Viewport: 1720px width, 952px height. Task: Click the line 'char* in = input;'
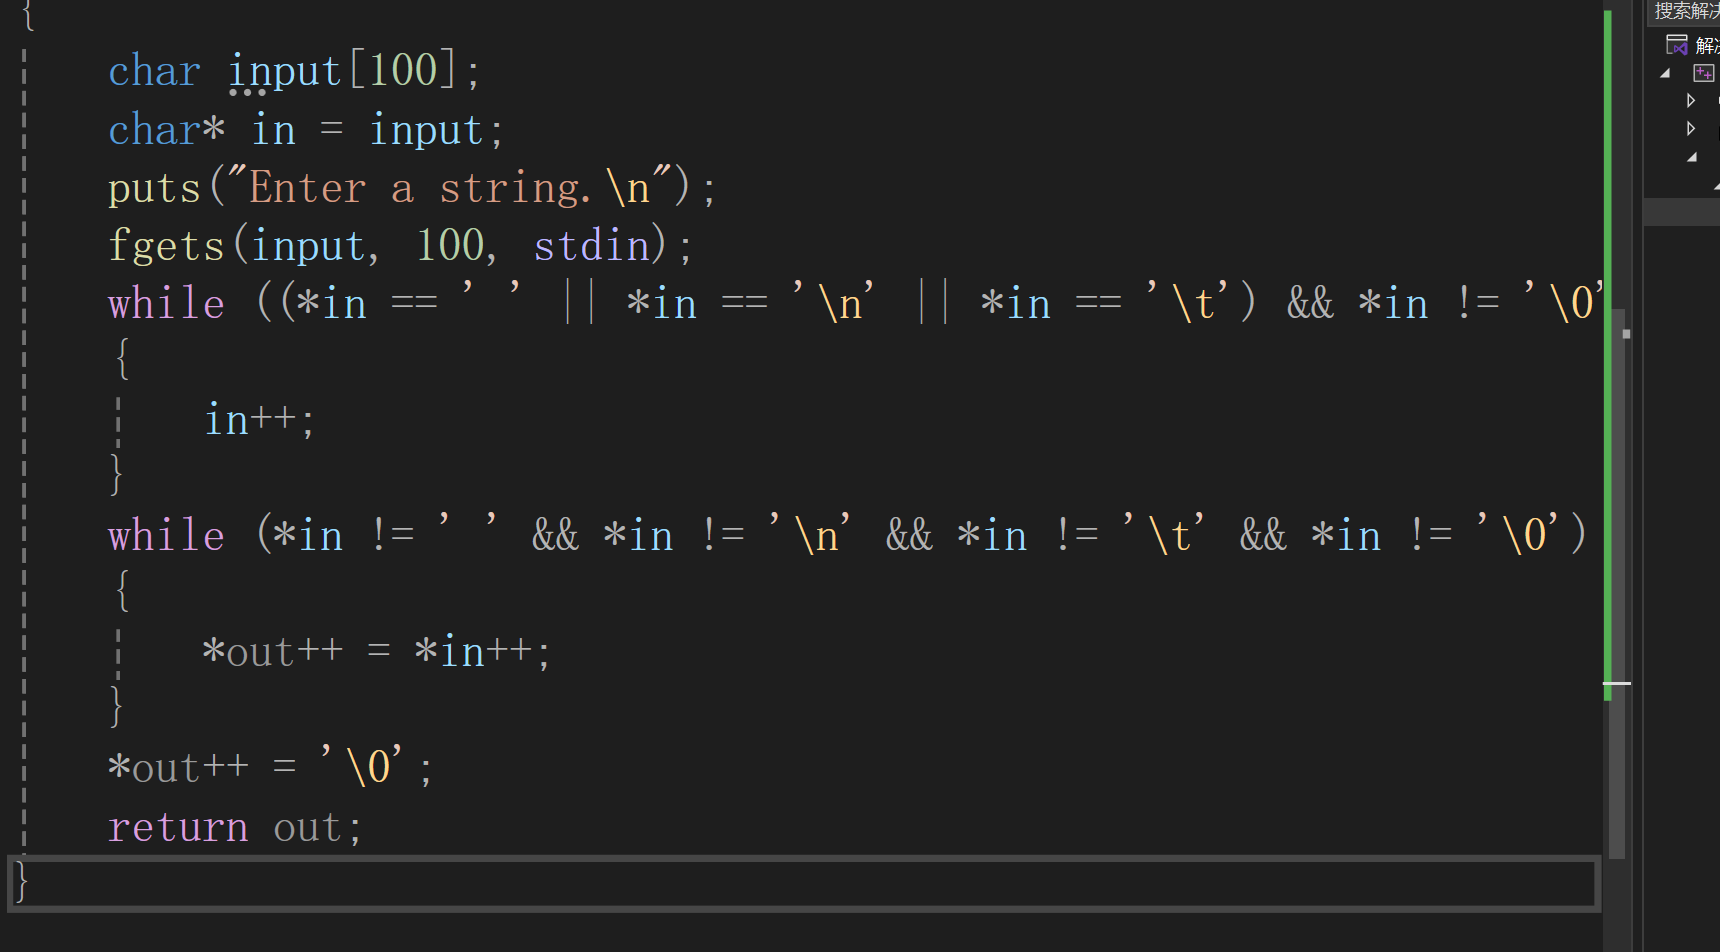coord(306,130)
